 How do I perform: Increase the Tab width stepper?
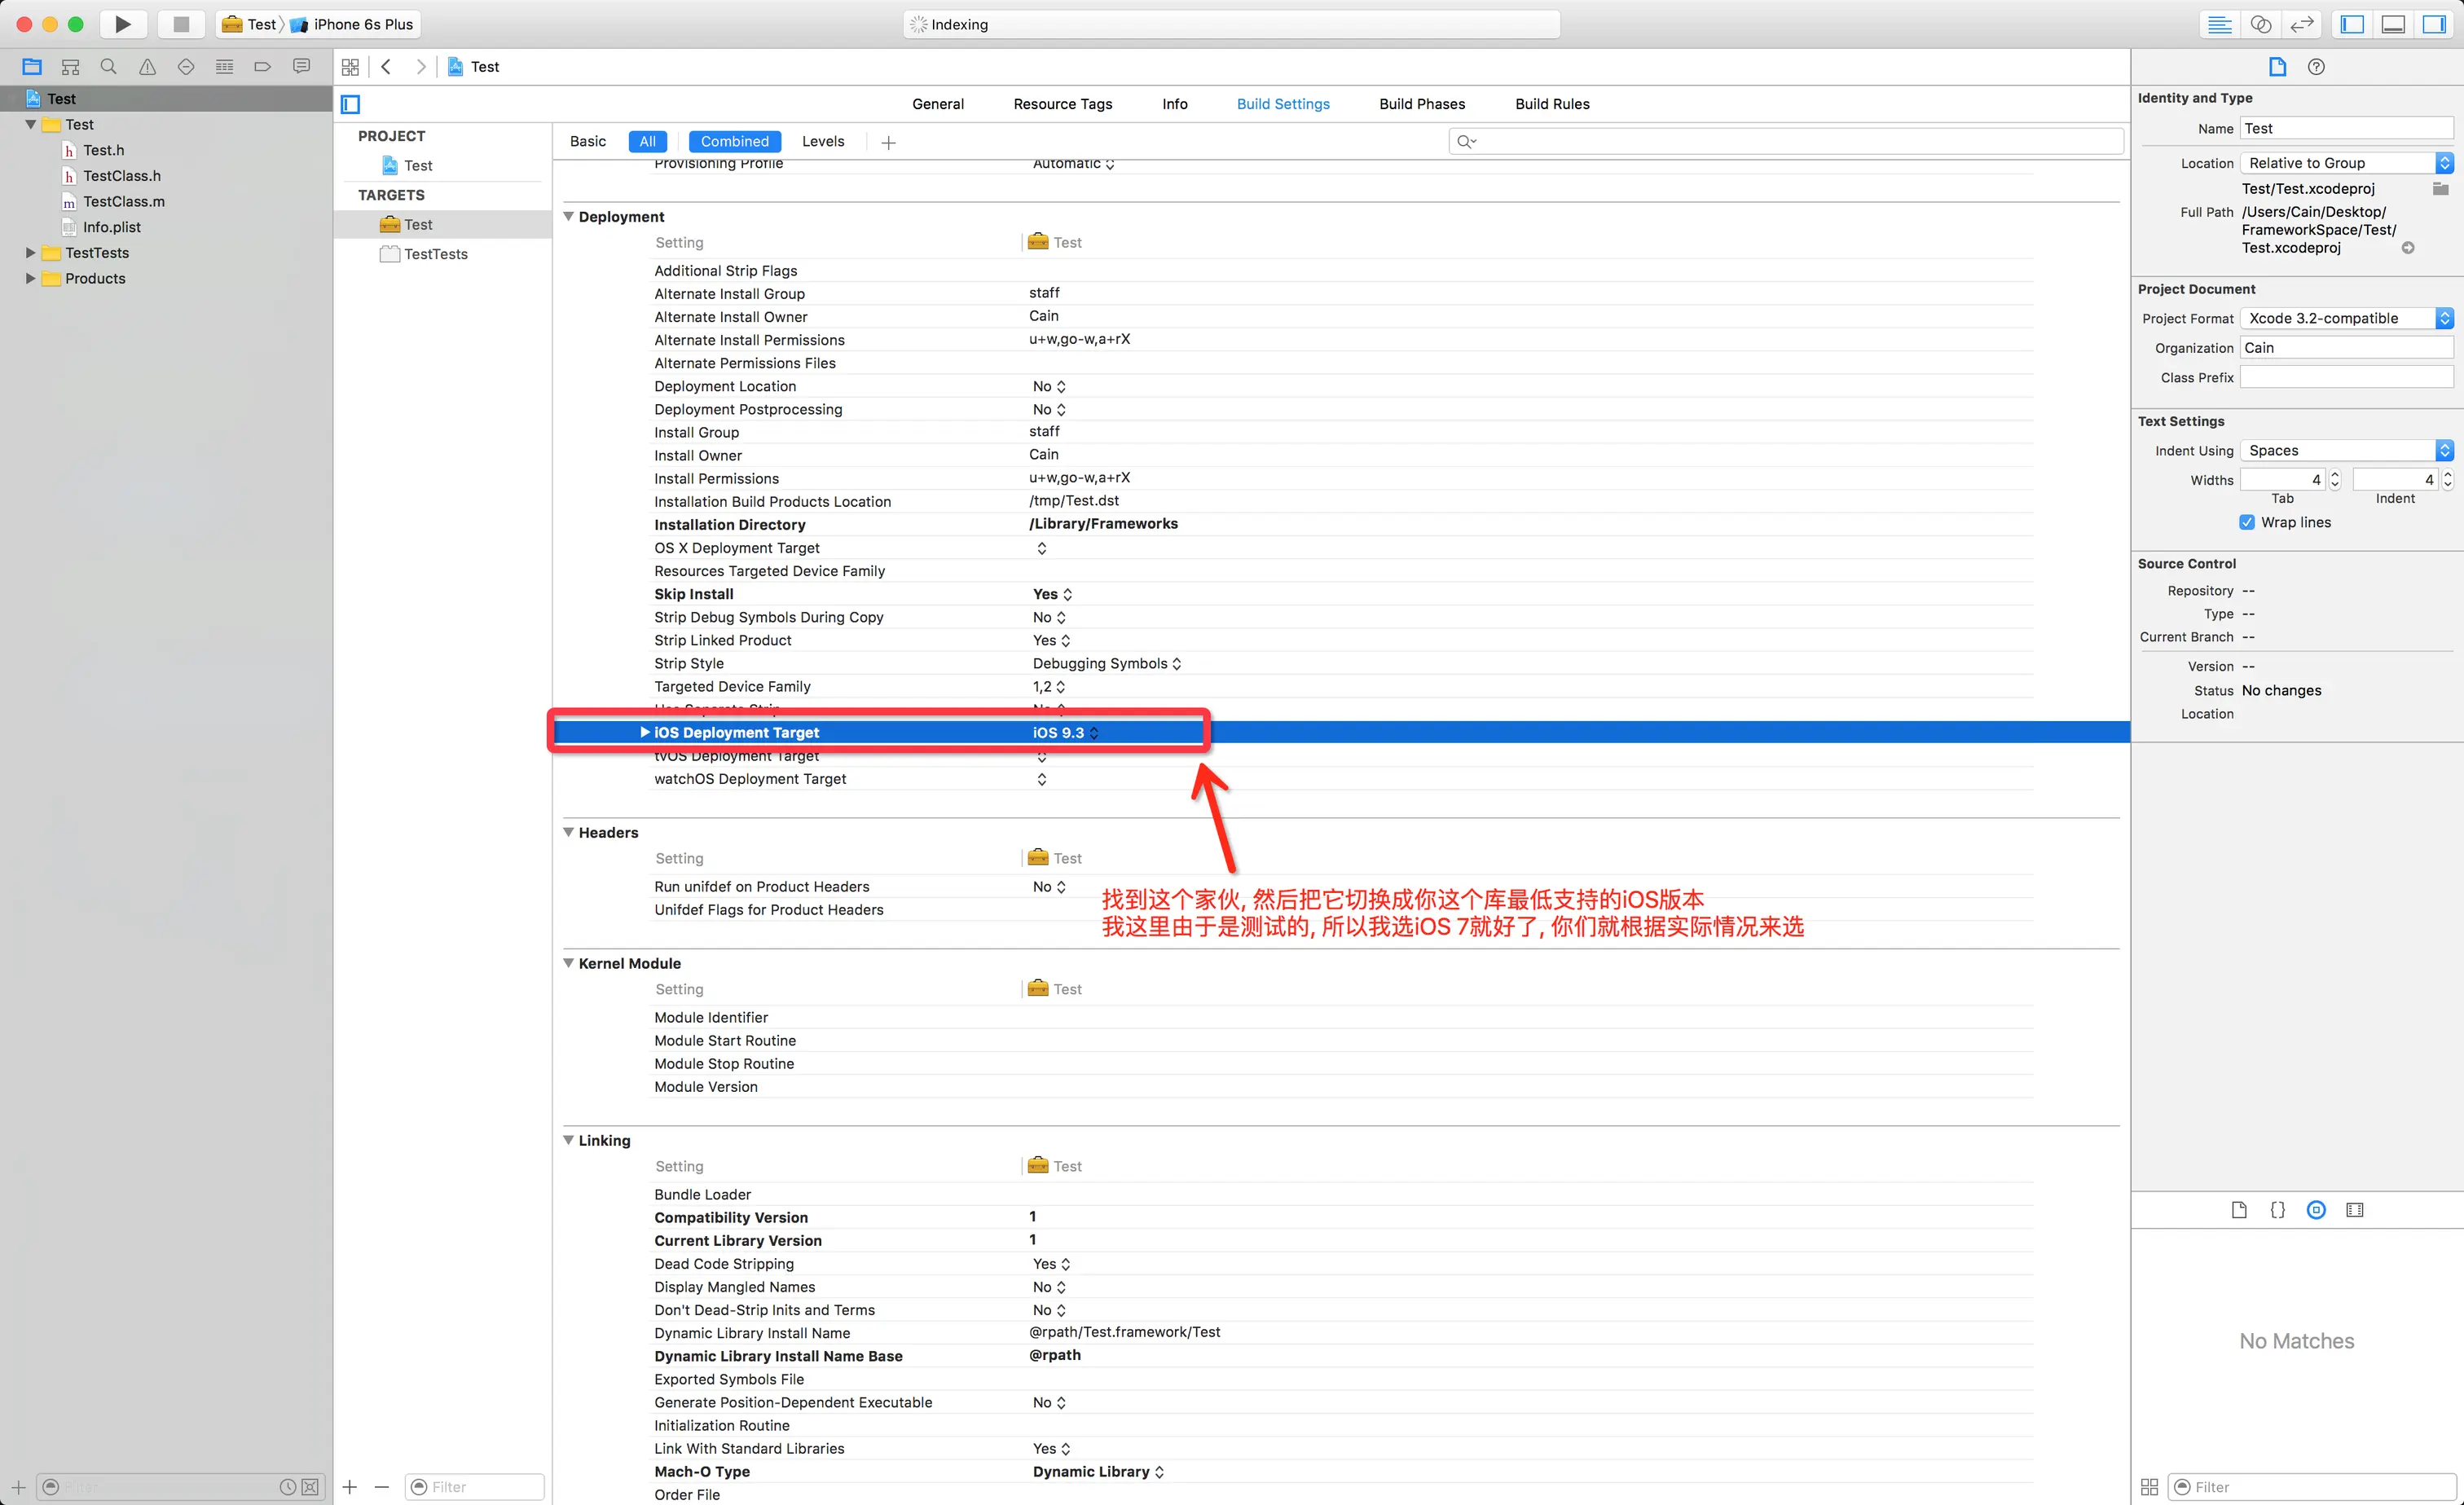pyautogui.click(x=2334, y=475)
